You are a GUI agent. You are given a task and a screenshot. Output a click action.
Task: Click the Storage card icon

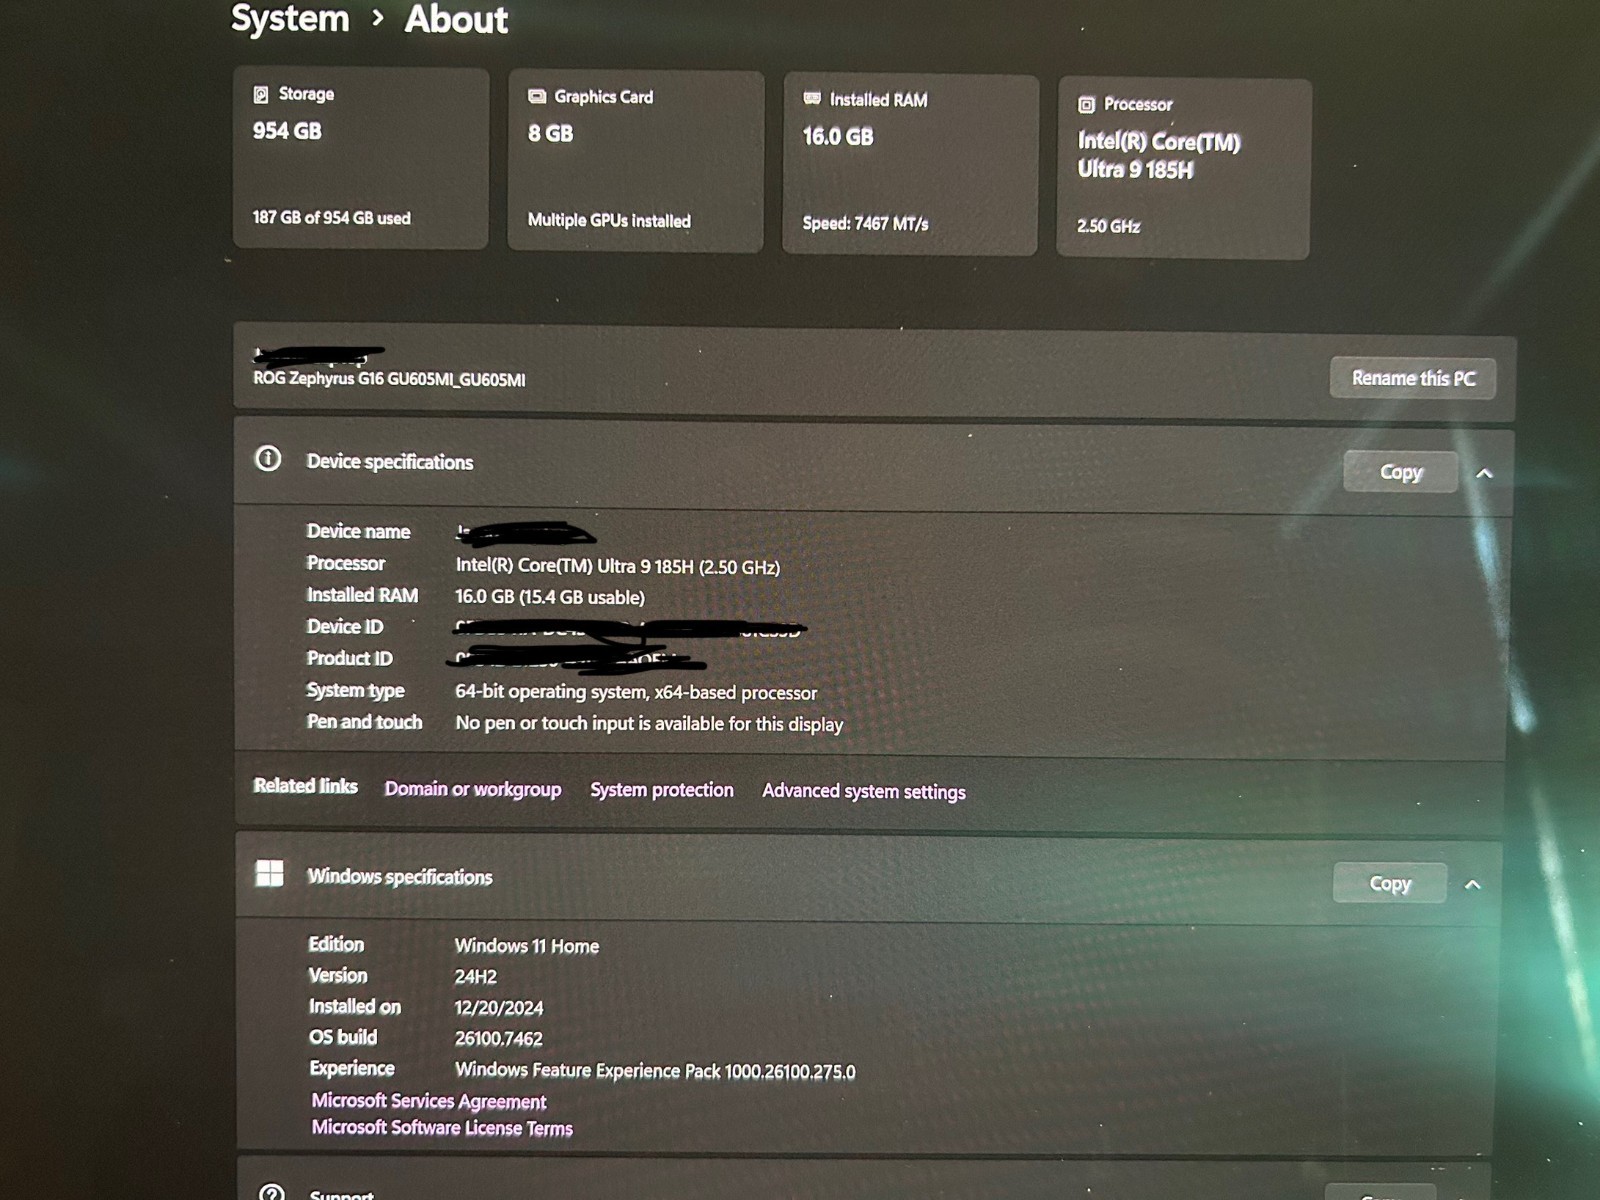click(x=261, y=94)
